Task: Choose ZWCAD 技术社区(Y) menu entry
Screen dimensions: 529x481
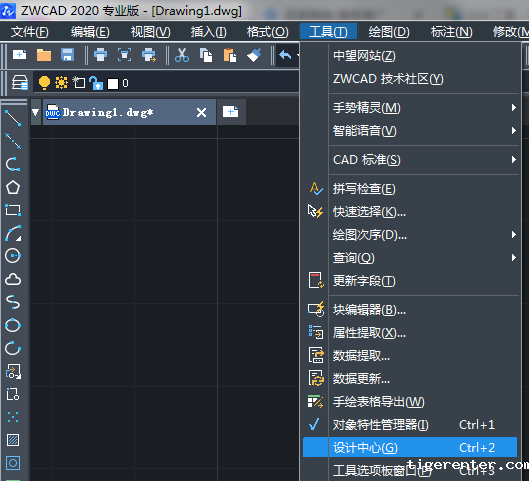Action: point(410,79)
